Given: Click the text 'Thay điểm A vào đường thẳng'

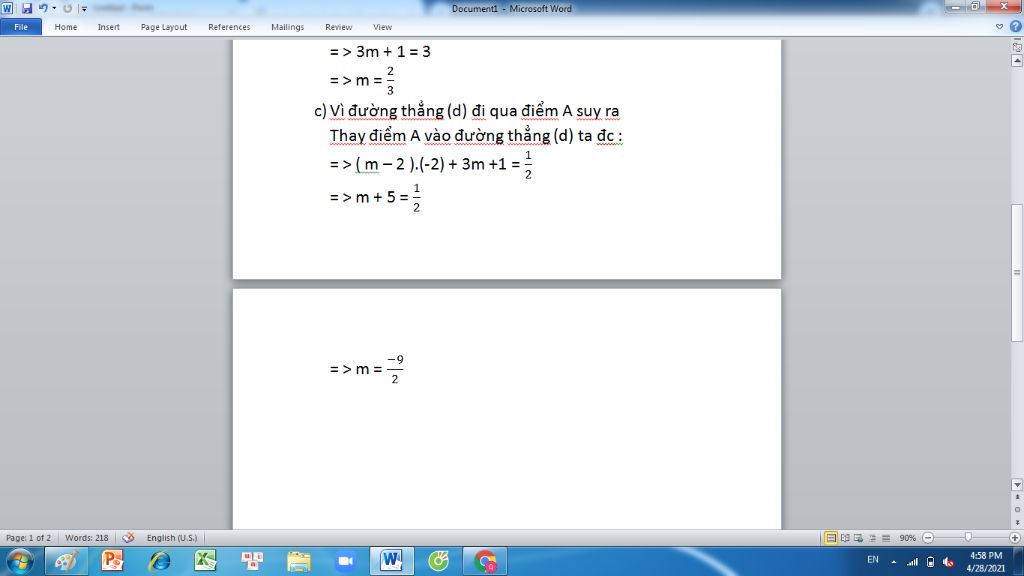Looking at the screenshot, I should tap(440, 136).
